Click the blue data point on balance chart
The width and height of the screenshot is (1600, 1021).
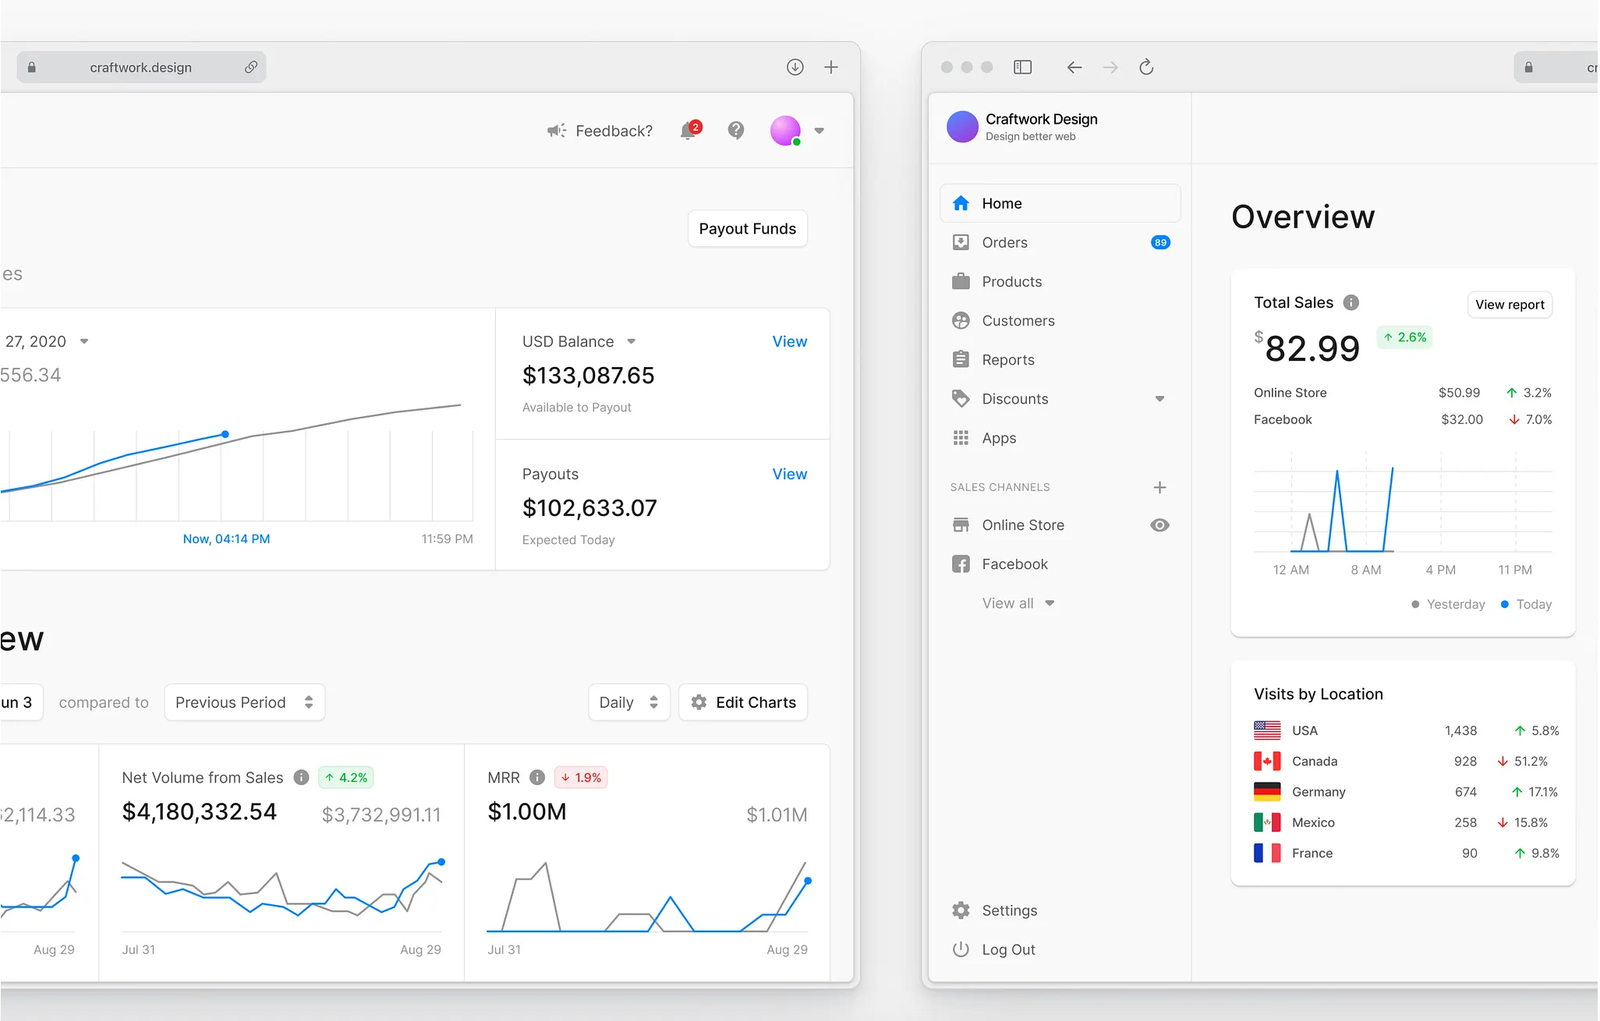[225, 434]
